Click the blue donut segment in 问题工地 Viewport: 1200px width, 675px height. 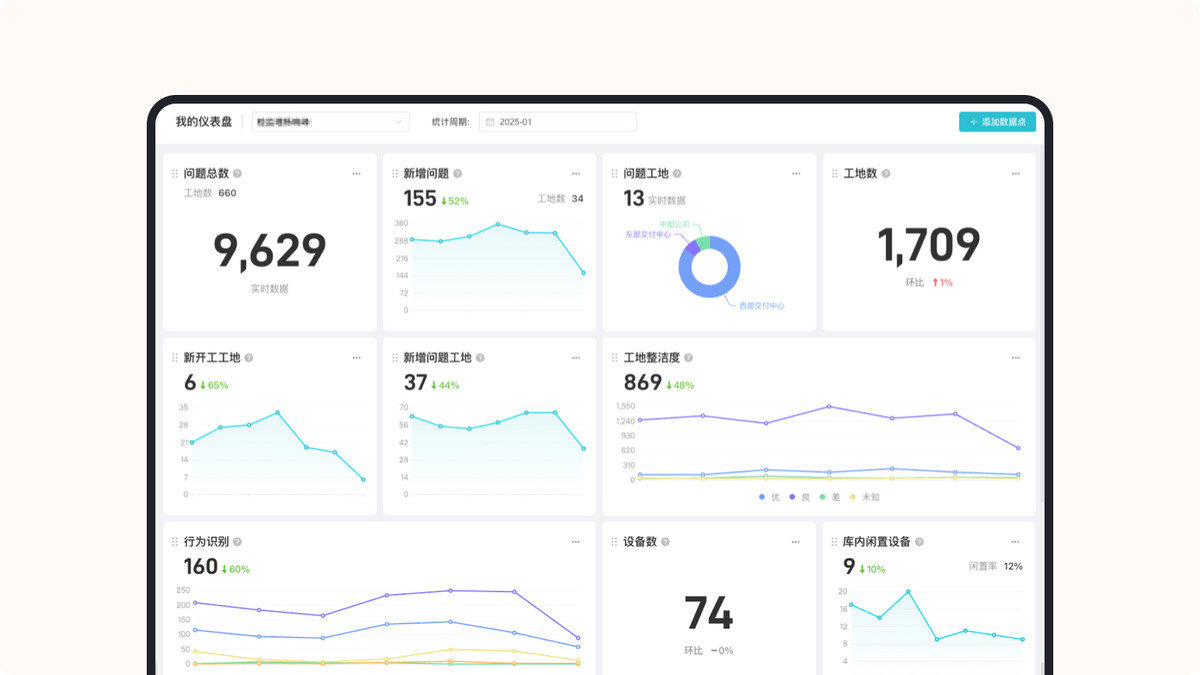tap(710, 291)
